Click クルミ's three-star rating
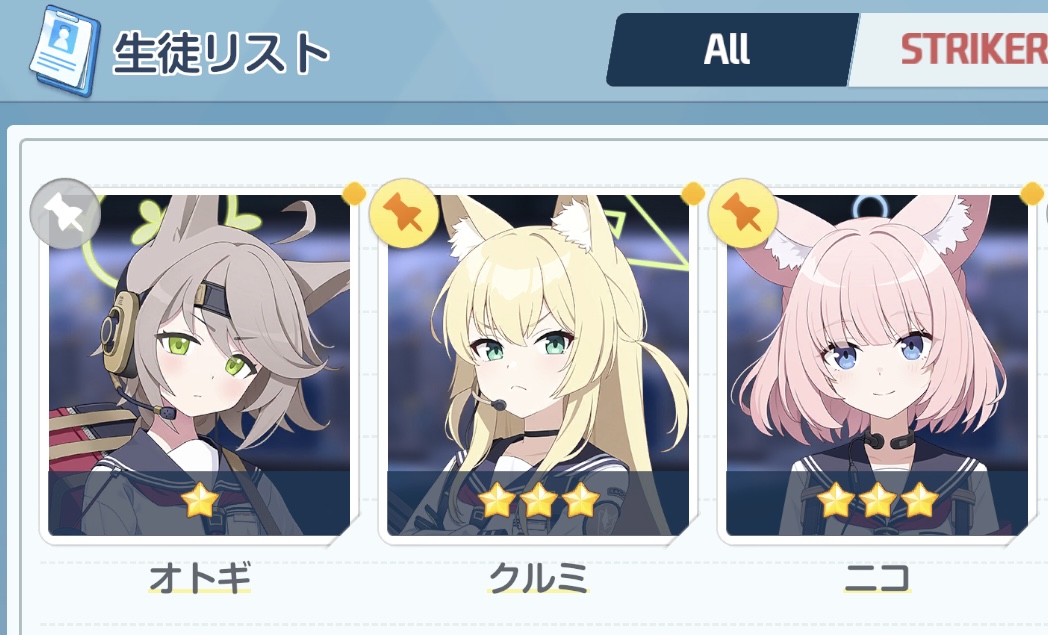Viewport: 1048px width, 635px height. click(539, 501)
